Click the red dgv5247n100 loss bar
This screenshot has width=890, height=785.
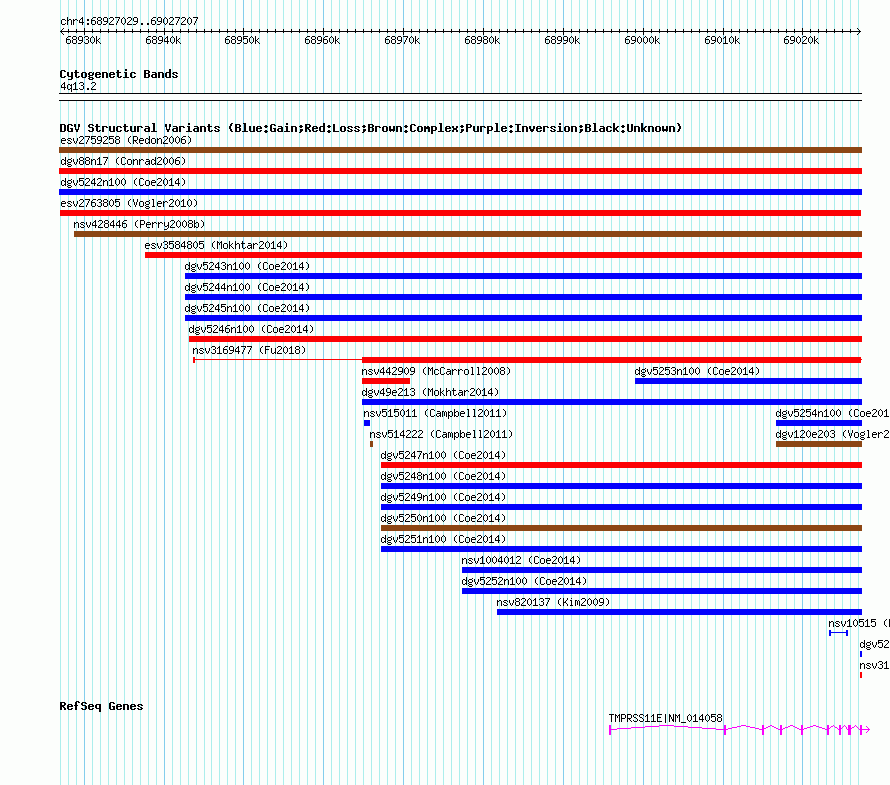pos(622,465)
